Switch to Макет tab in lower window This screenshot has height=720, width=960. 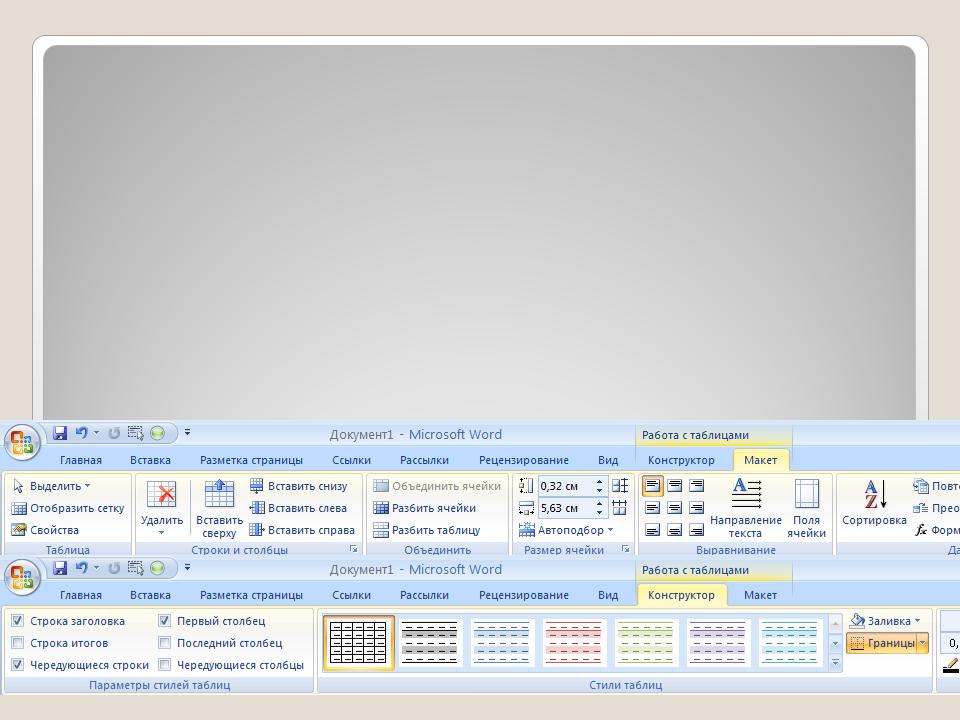point(760,595)
